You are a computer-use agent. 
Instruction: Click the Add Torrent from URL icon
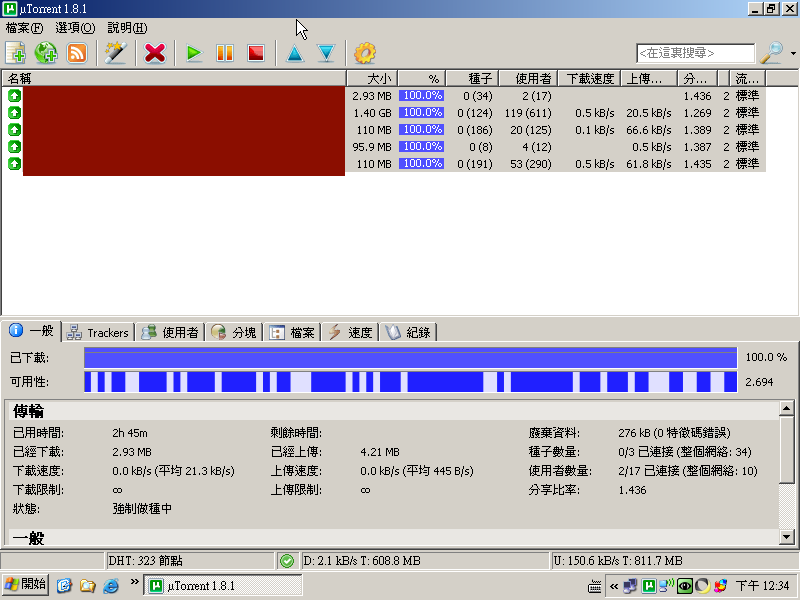45,53
